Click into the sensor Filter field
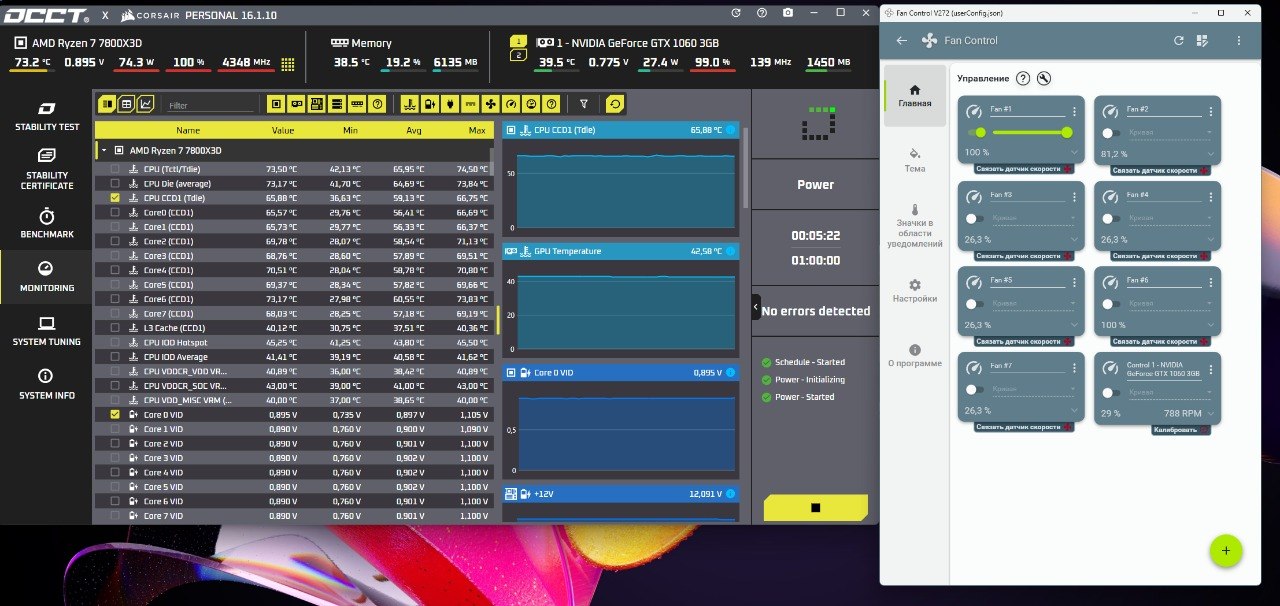 tap(210, 105)
